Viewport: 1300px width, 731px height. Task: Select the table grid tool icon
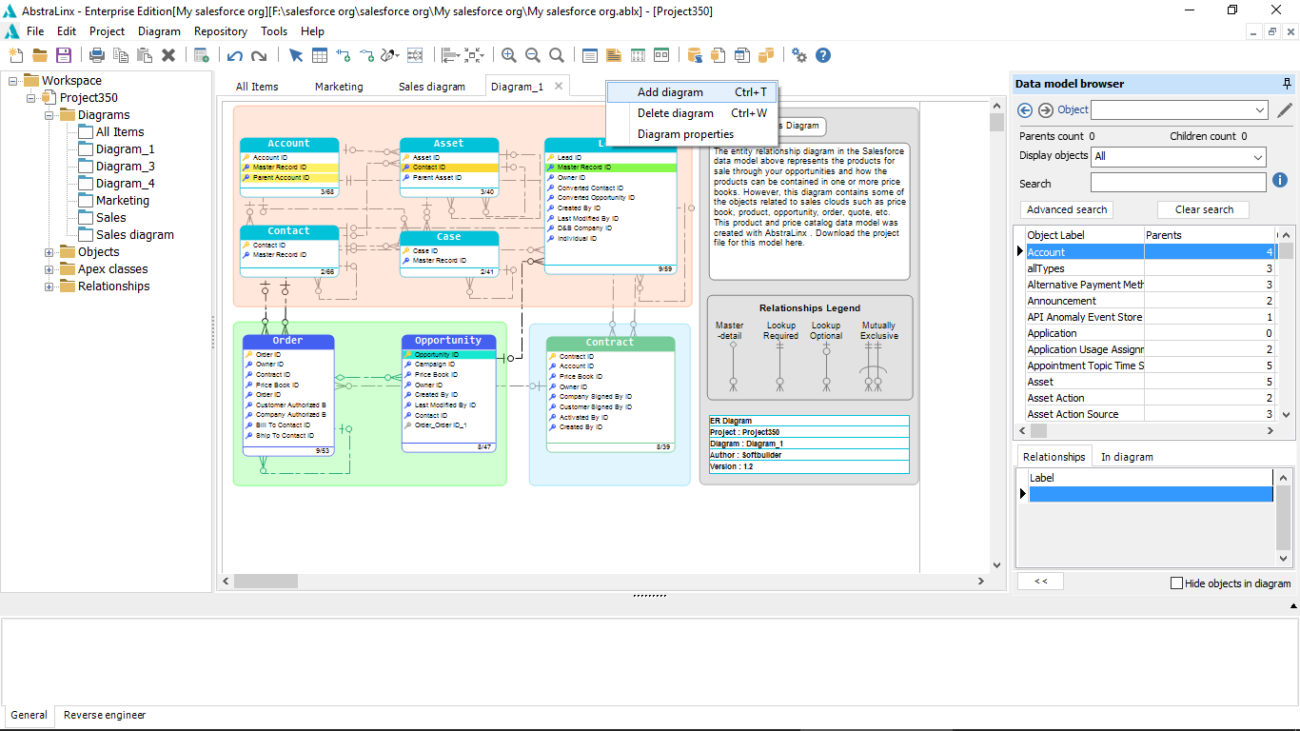(320, 55)
